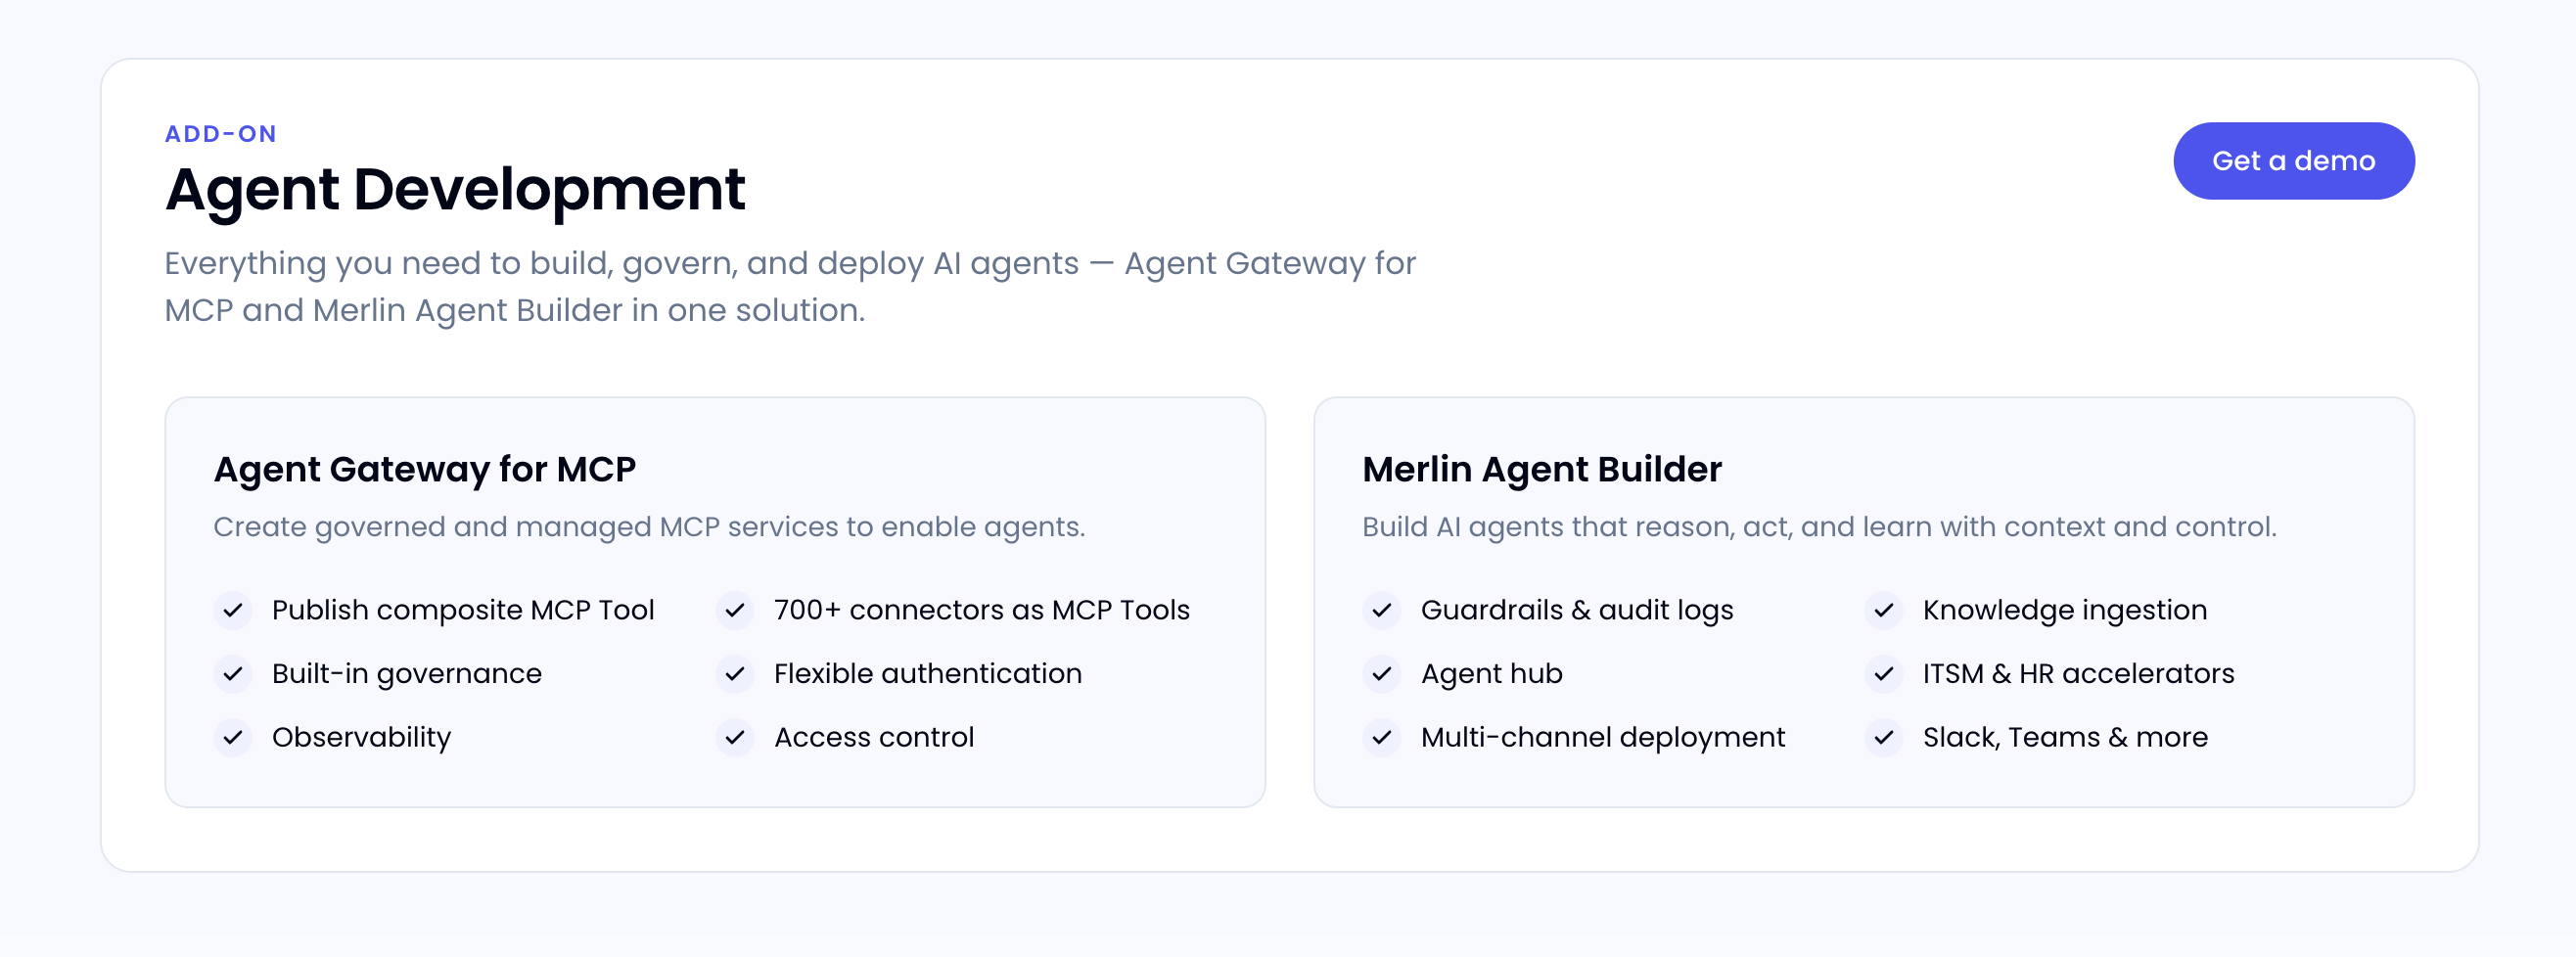The image size is (2576, 957).
Task: Click checkmark icon beside Access control
Action: 735,738
